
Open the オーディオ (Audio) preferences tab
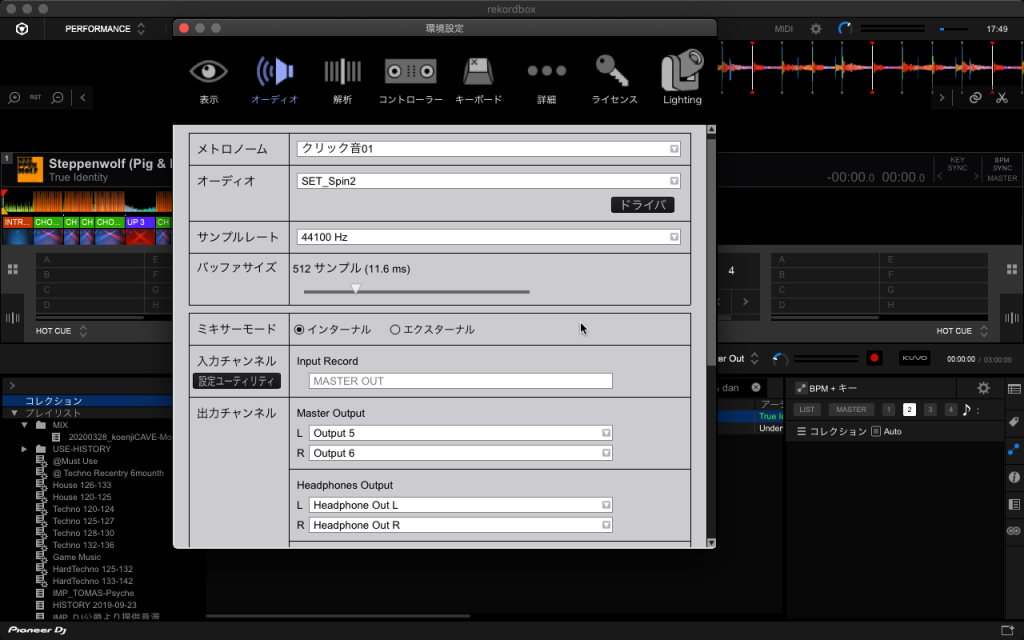pos(274,81)
